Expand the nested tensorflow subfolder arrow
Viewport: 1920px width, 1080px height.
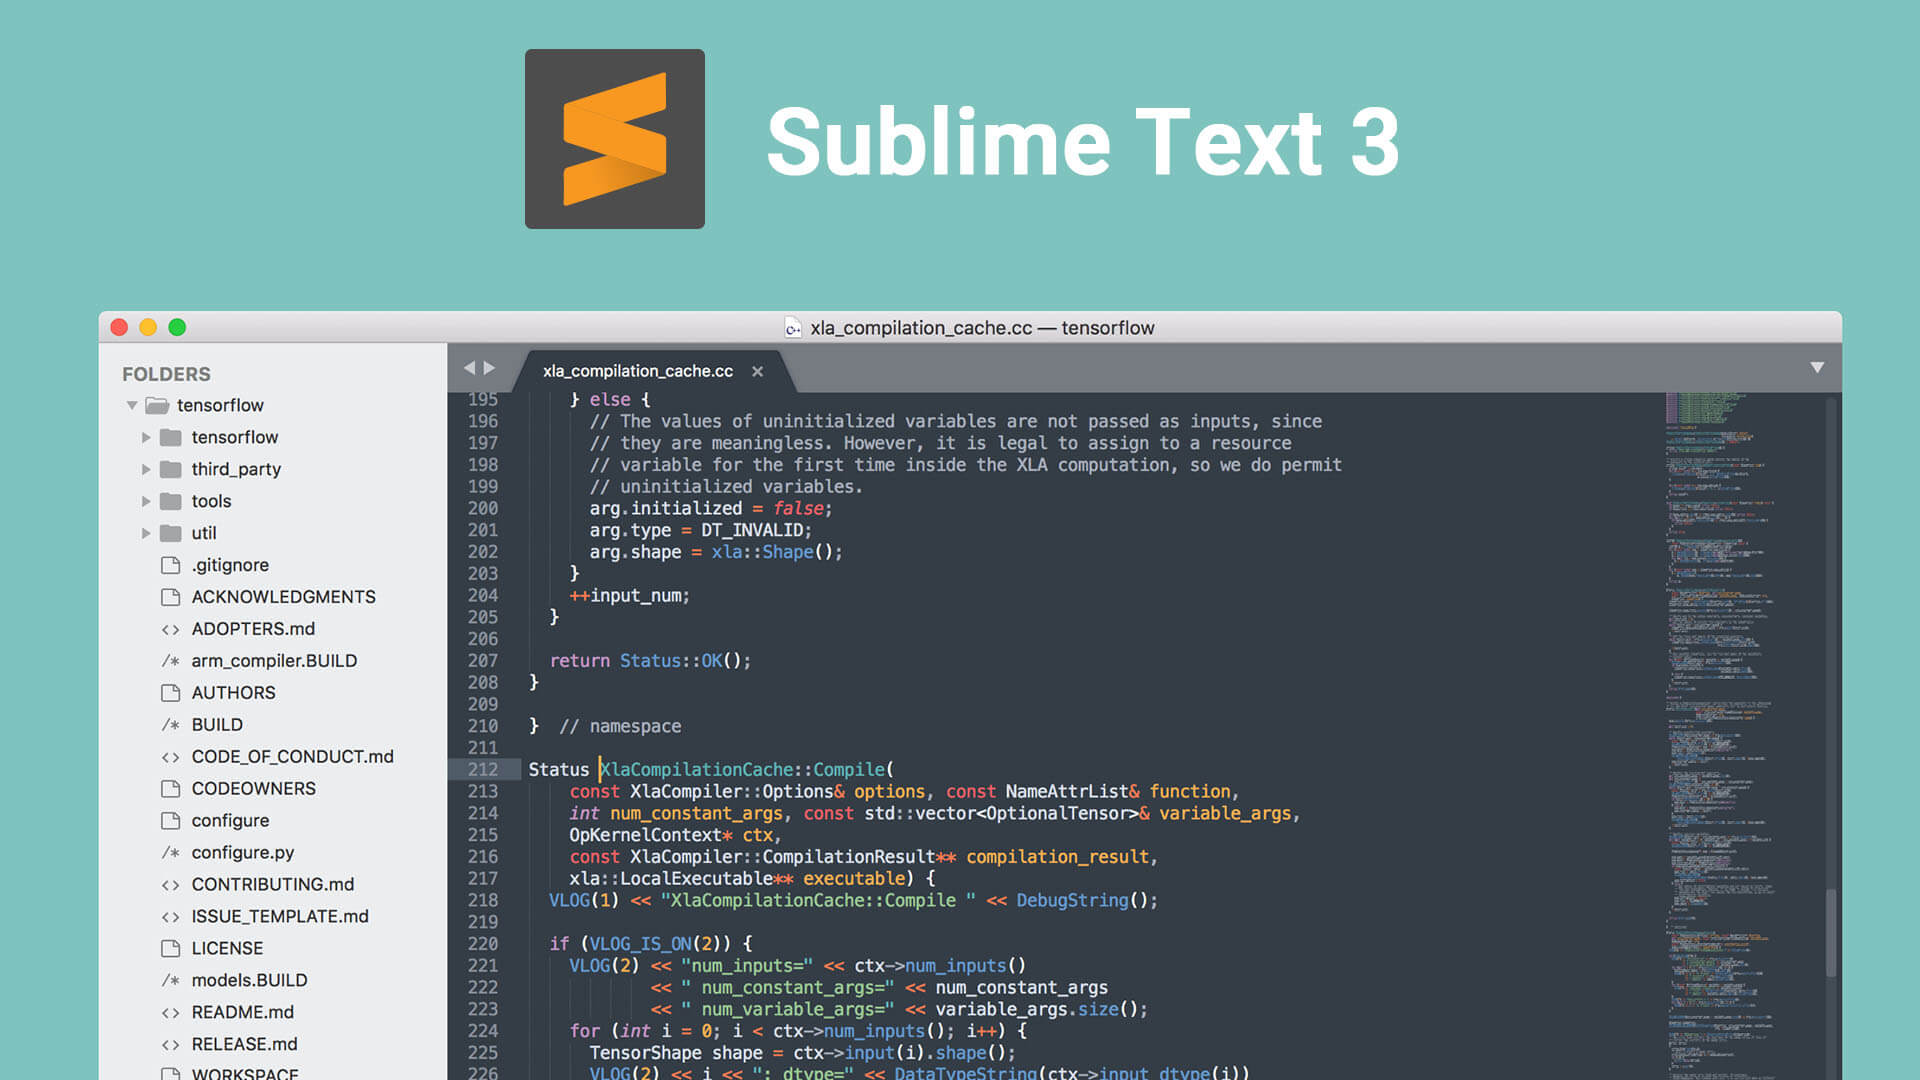[x=146, y=437]
